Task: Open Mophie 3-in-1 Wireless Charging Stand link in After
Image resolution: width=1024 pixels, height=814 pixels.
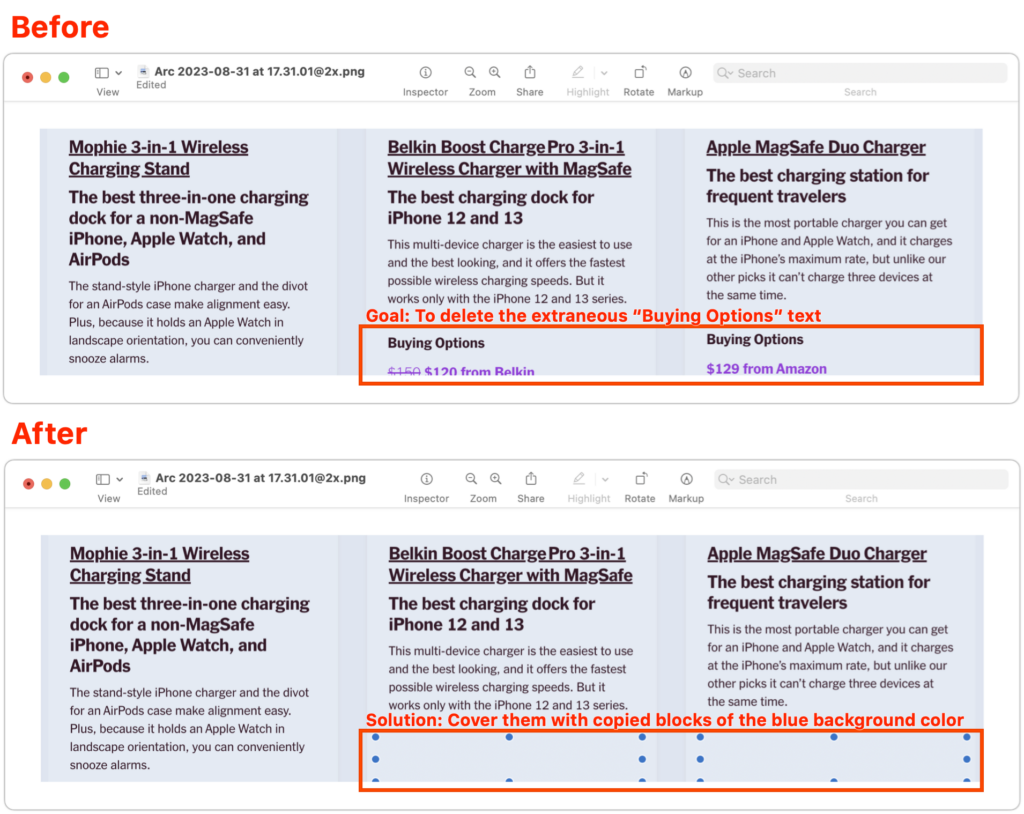Action: [x=160, y=564]
